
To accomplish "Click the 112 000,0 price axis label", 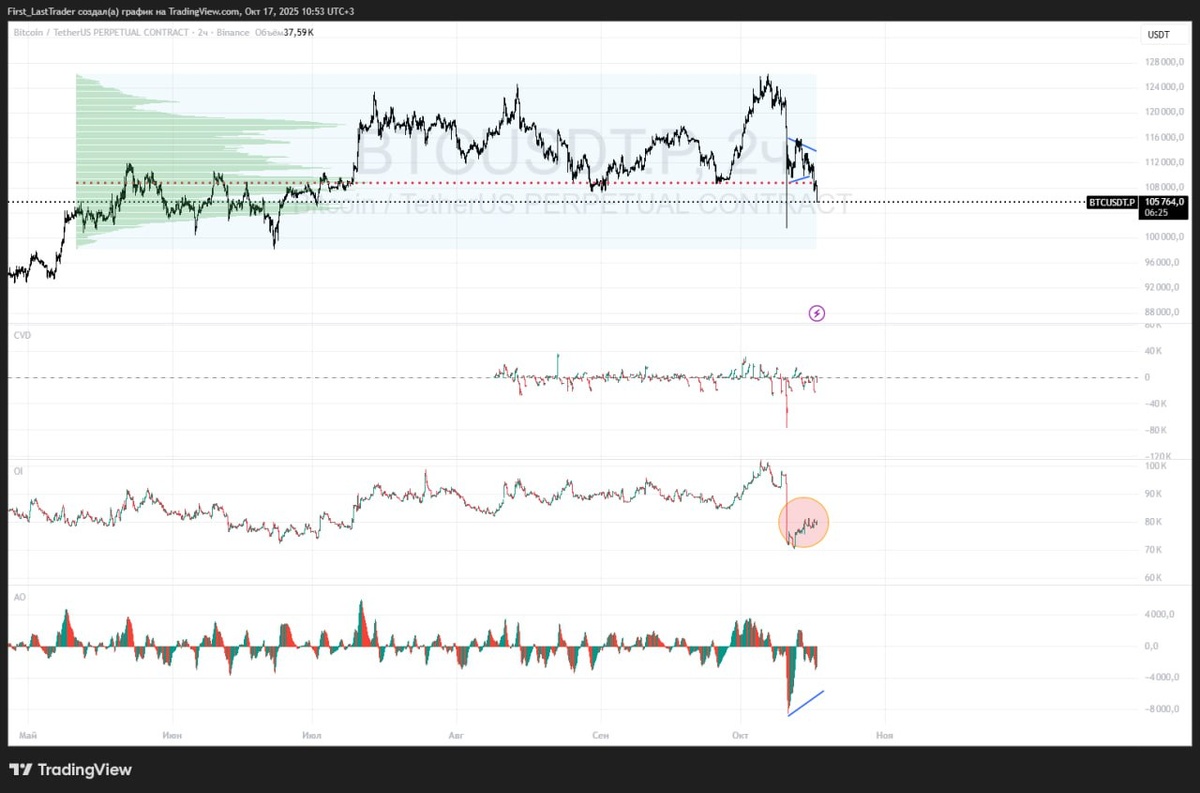I will click(x=1164, y=161).
